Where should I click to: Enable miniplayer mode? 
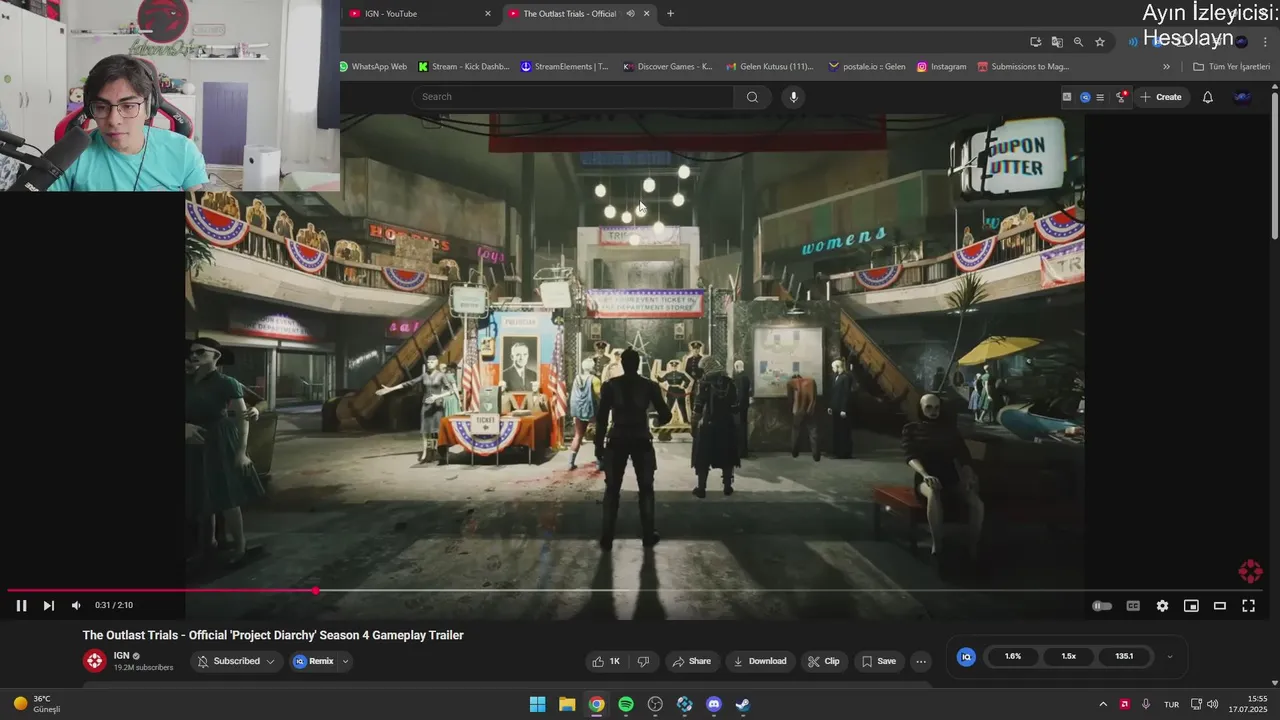1191,606
